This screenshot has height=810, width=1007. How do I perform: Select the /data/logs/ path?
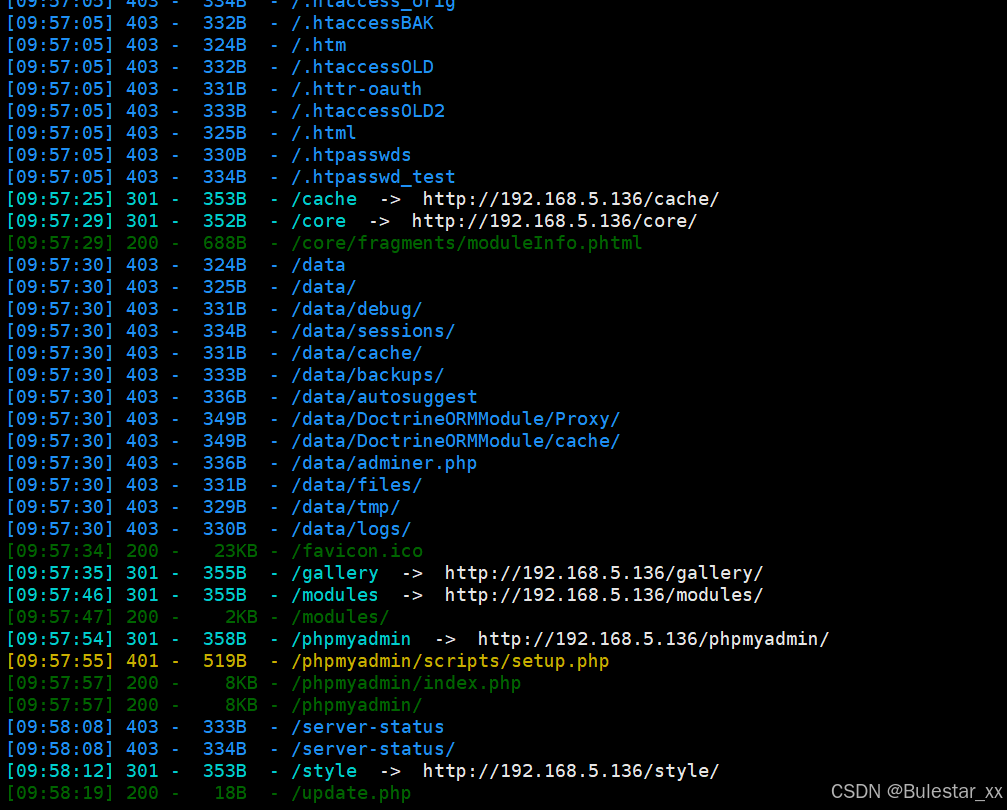351,529
